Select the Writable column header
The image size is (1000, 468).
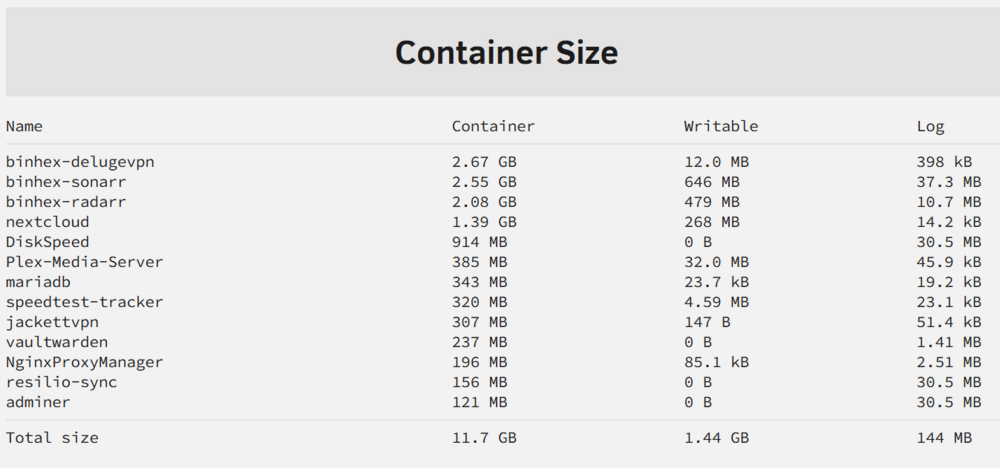pos(721,126)
